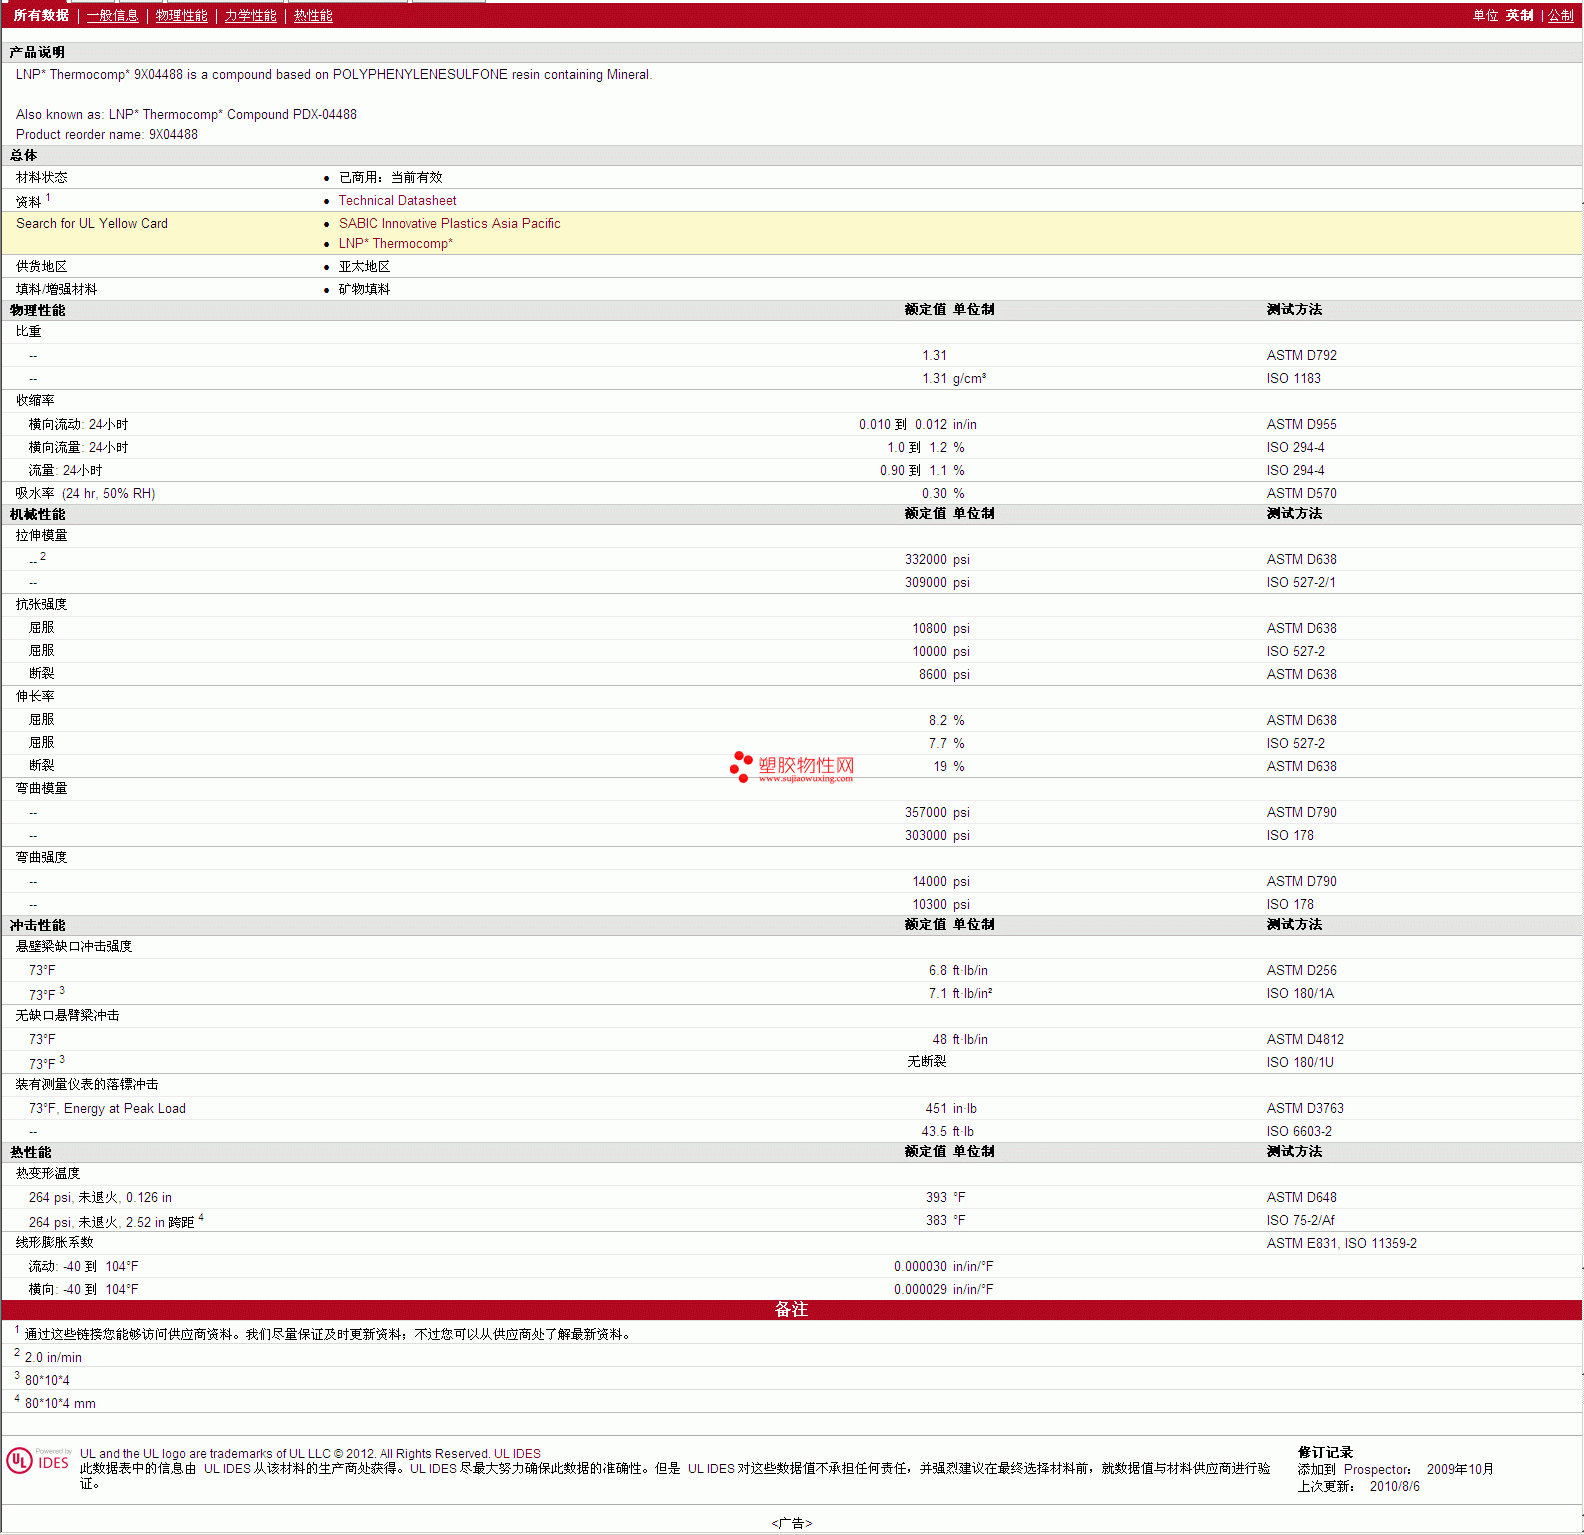Select footnote 4 text 80*10*4 mm

tap(60, 1403)
